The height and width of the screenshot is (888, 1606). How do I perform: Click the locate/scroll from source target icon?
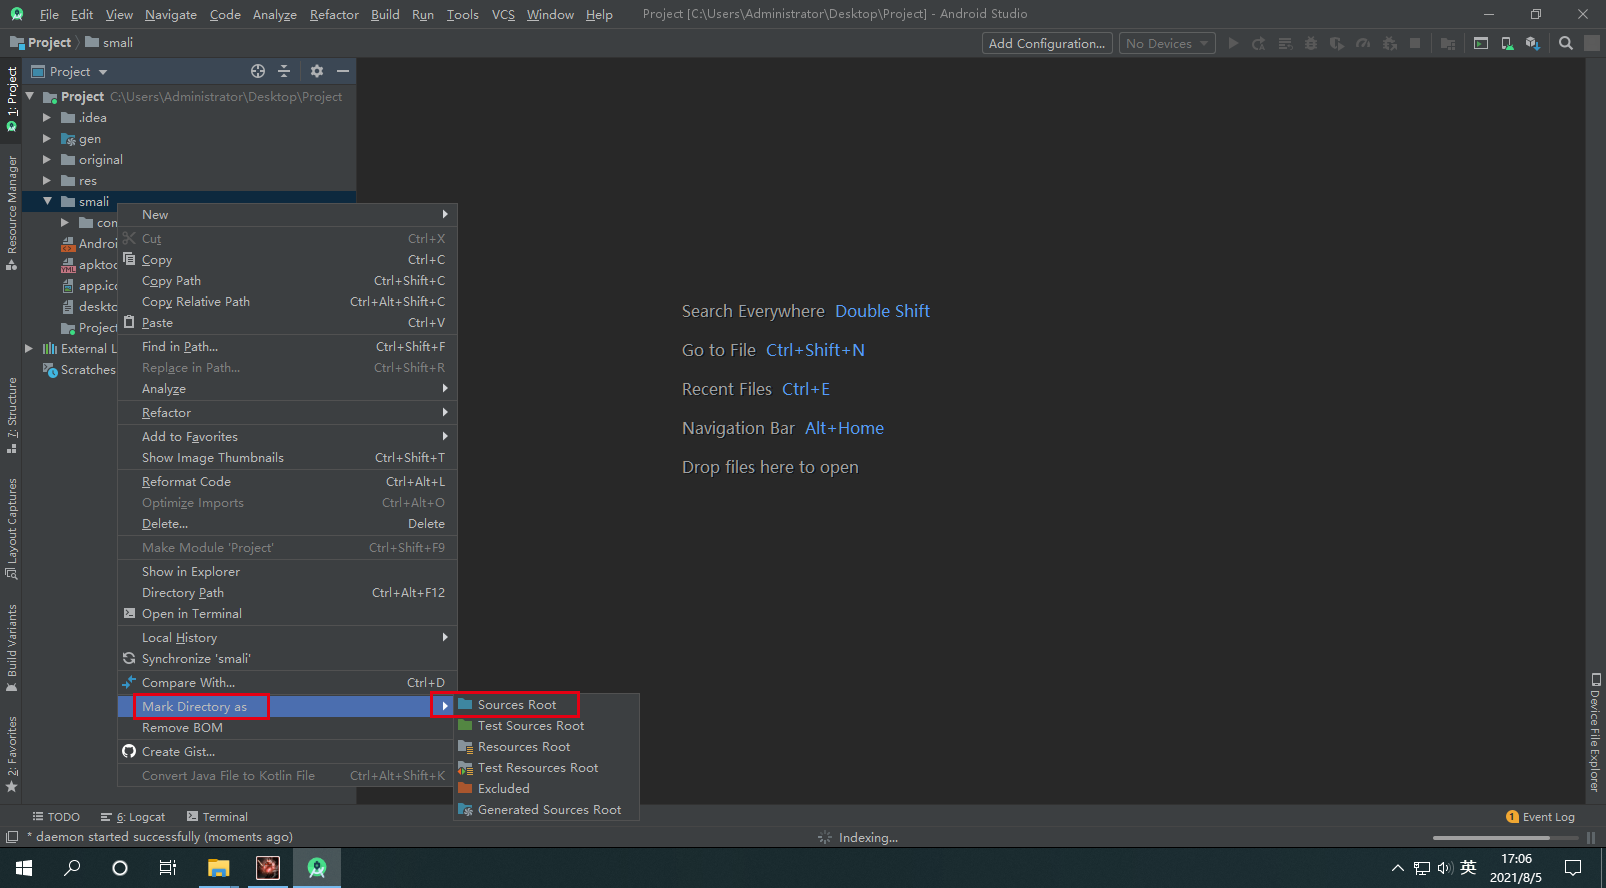[x=258, y=71]
